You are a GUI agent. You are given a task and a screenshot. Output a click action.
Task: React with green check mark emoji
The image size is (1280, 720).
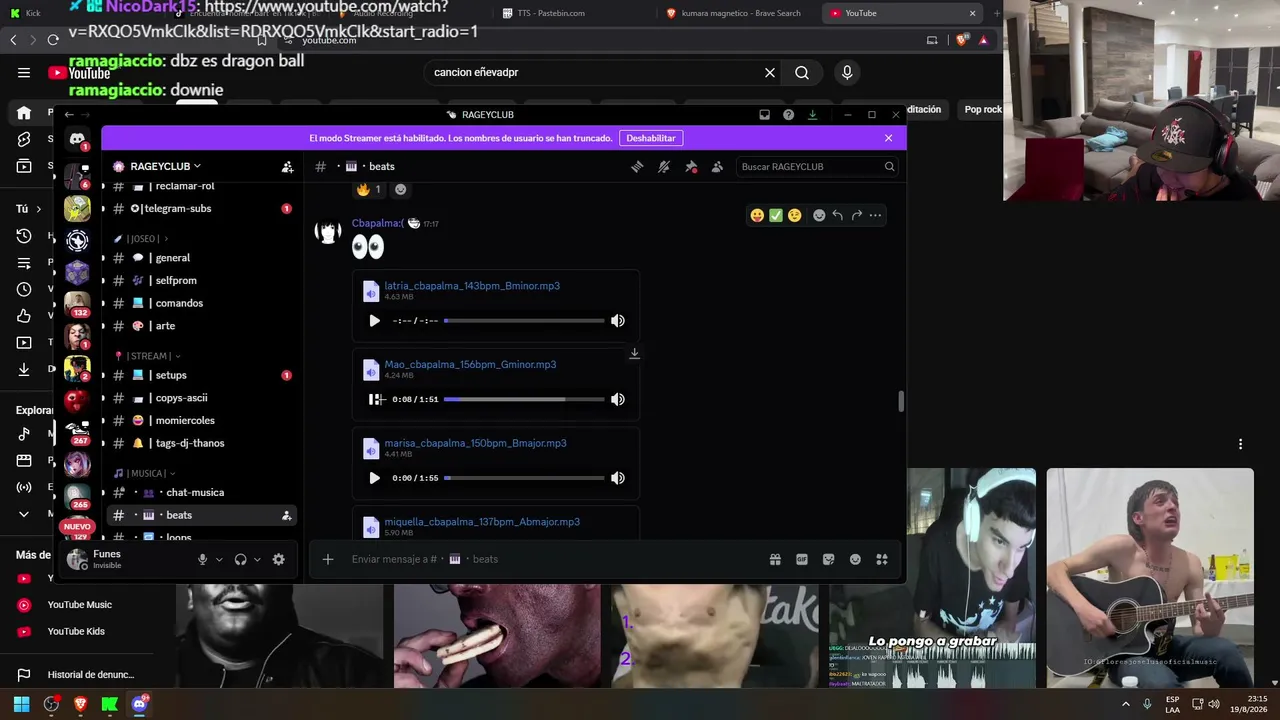click(x=776, y=215)
